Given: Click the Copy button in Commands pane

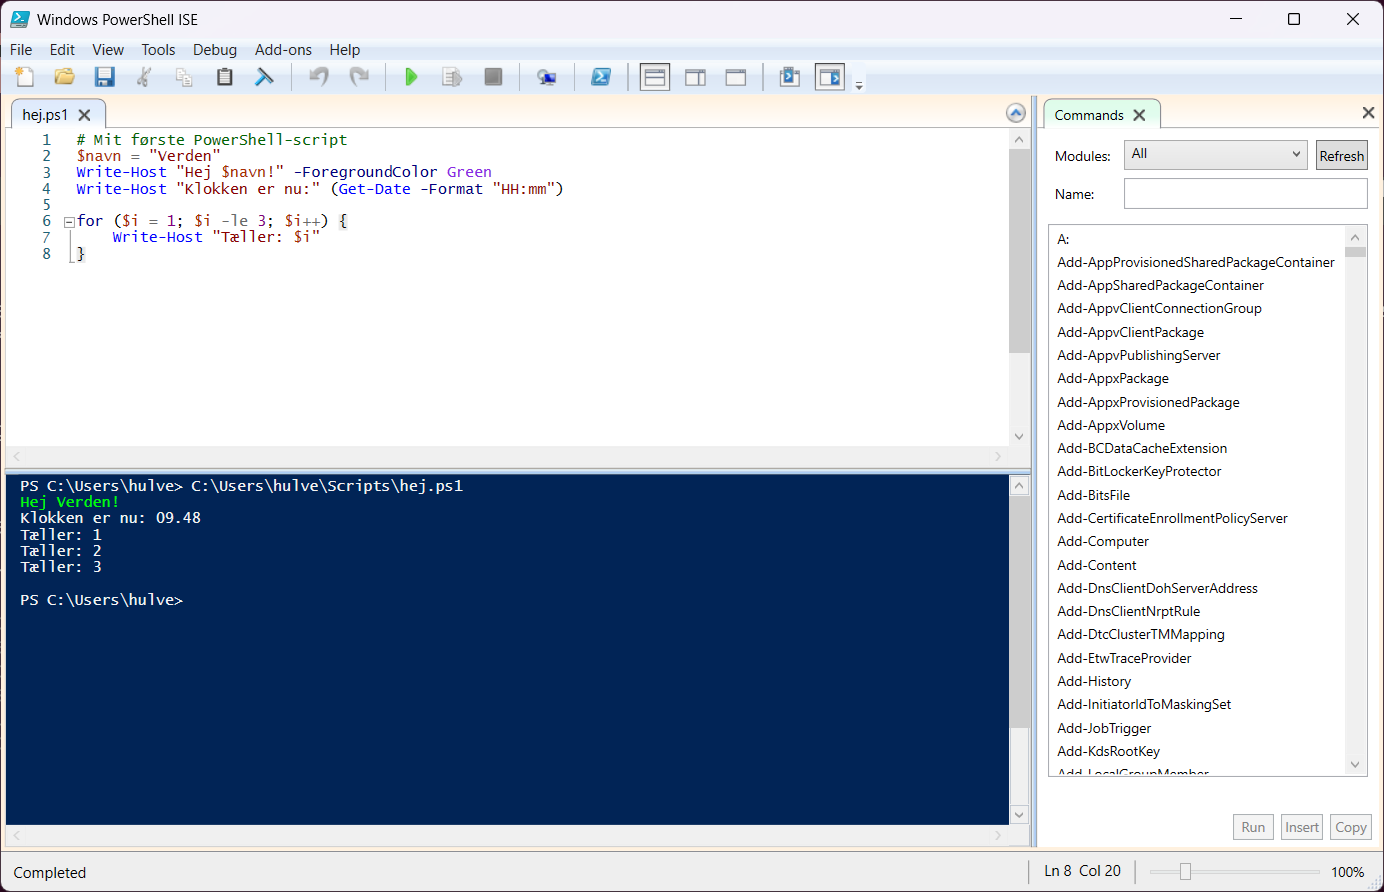Looking at the screenshot, I should (x=1350, y=827).
